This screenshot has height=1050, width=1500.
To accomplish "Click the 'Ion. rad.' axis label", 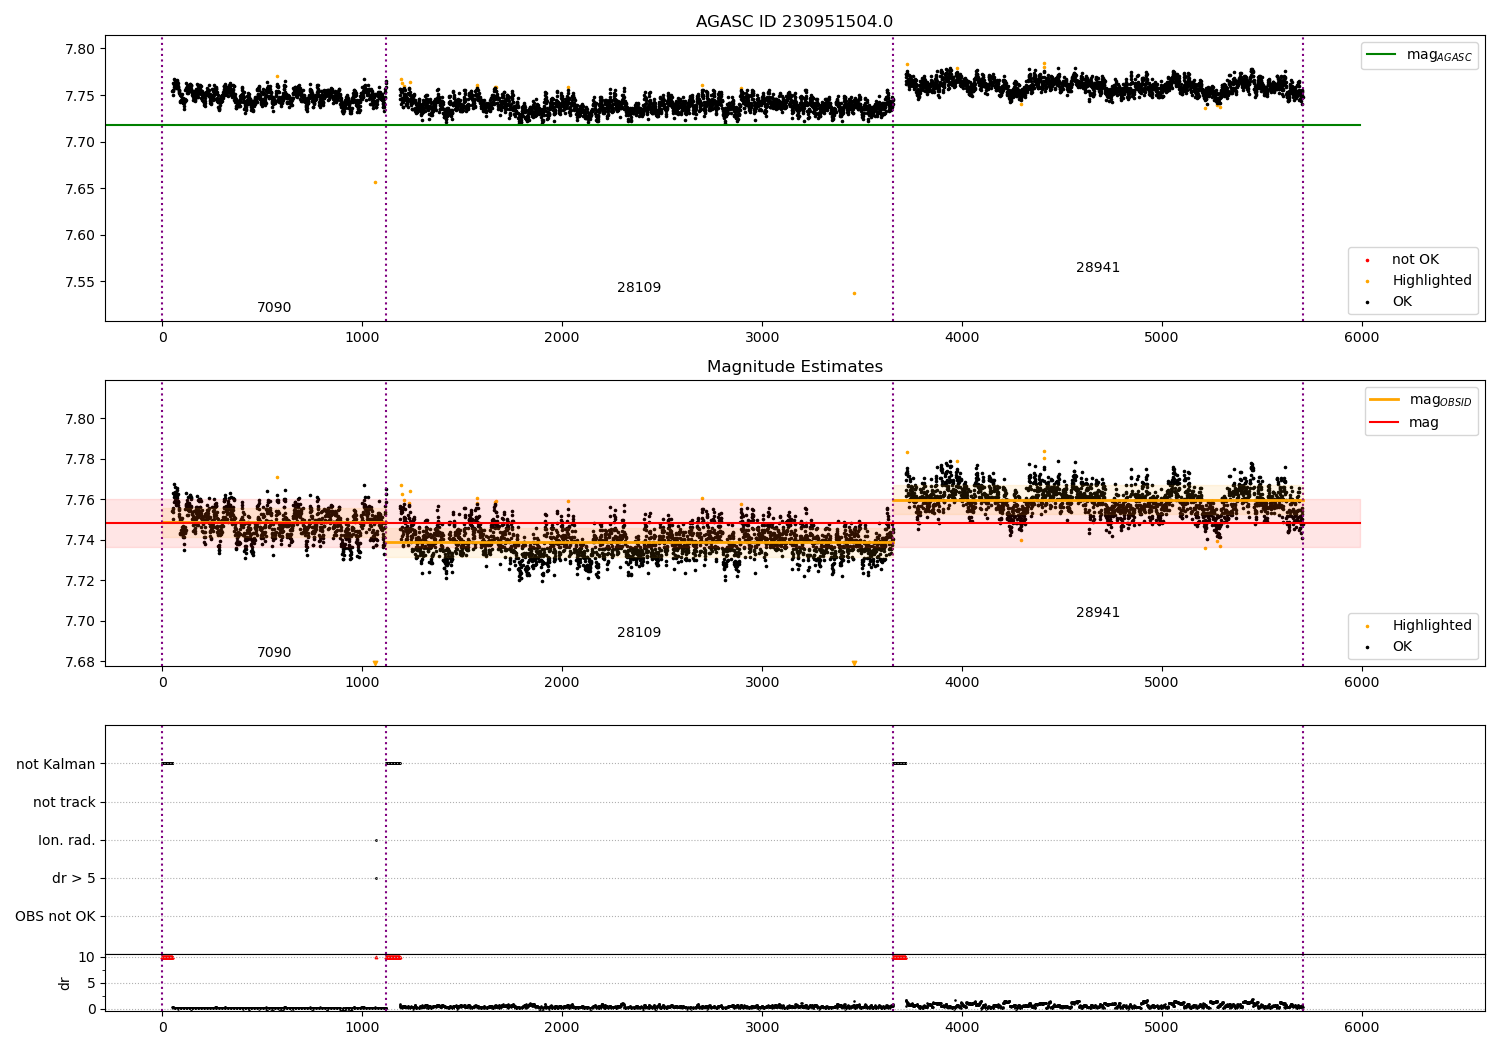I will 67,840.
